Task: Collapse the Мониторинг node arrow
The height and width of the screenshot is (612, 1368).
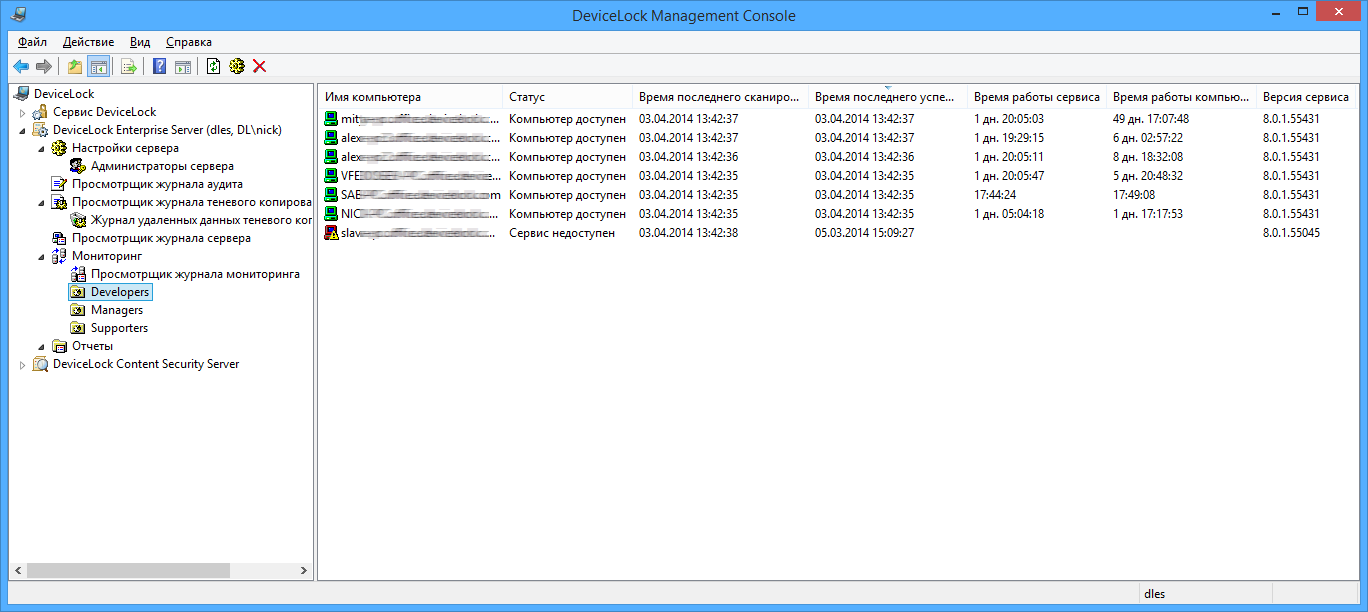Action: click(x=41, y=256)
